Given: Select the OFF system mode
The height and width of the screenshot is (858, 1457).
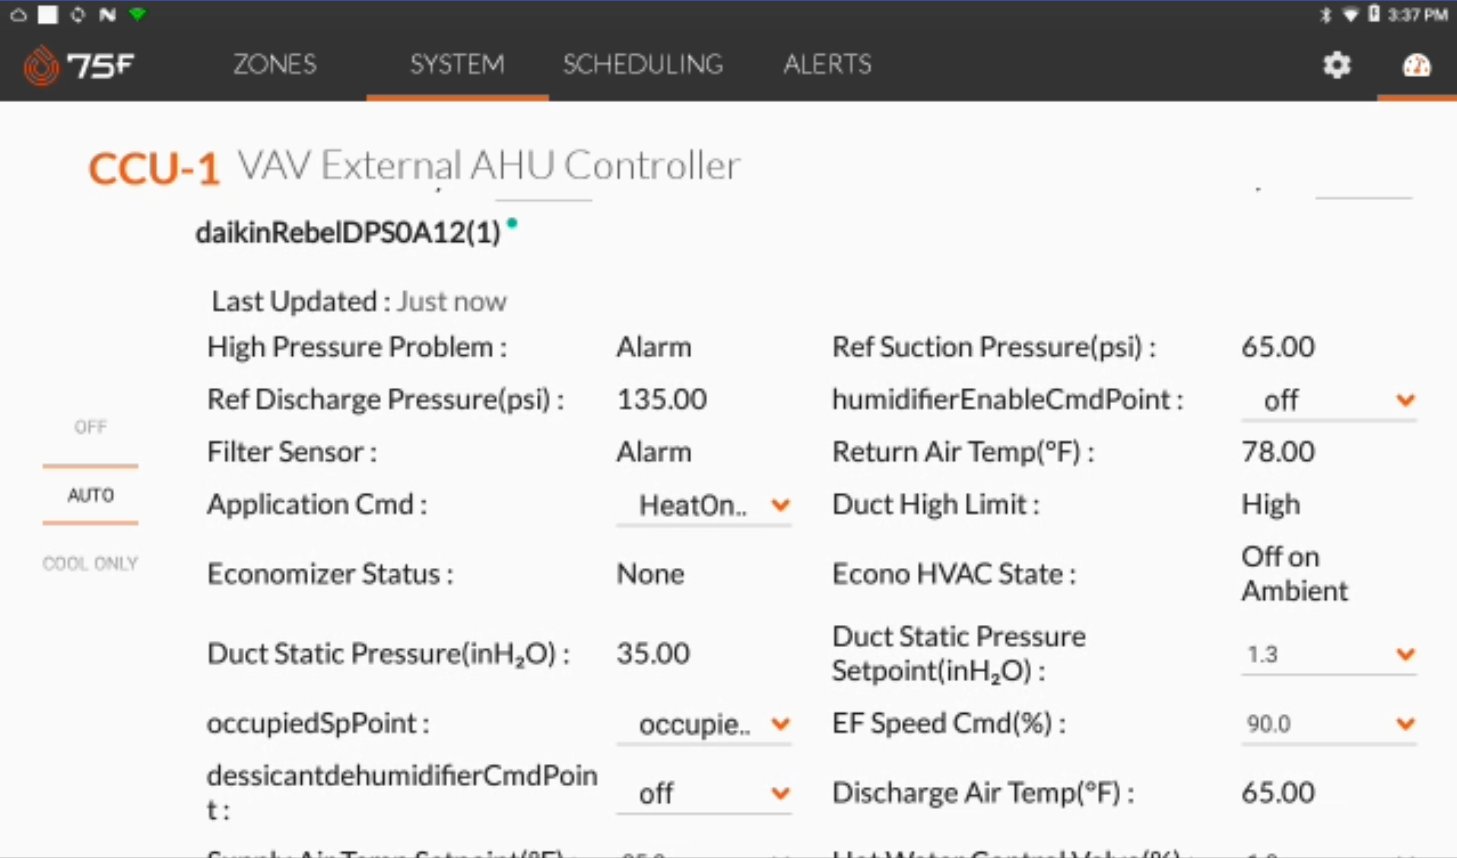Looking at the screenshot, I should [x=90, y=427].
